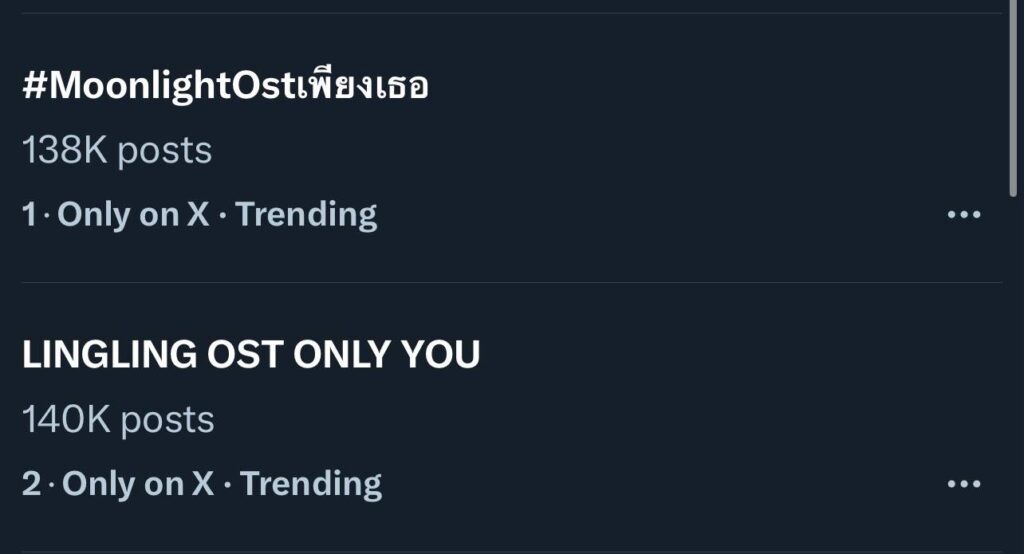This screenshot has width=1024, height=554.
Task: Open three-dot menu for LINGLING OST trend
Action: [x=963, y=484]
